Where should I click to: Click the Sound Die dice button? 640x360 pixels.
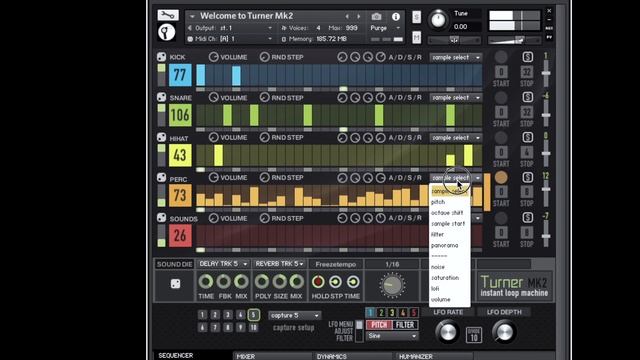(175, 284)
